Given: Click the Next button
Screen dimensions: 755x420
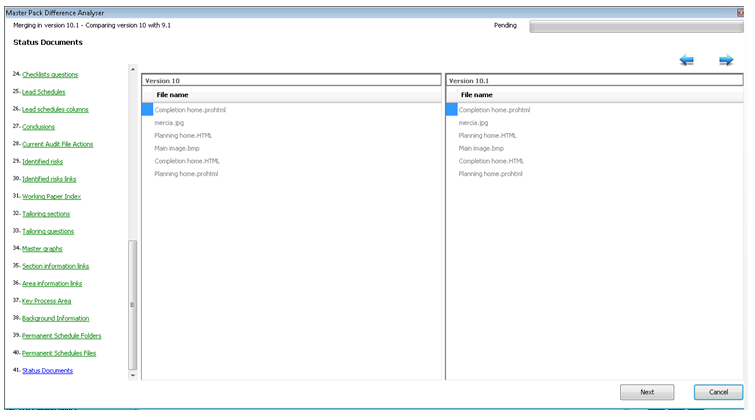Looking at the screenshot, I should click(x=647, y=392).
